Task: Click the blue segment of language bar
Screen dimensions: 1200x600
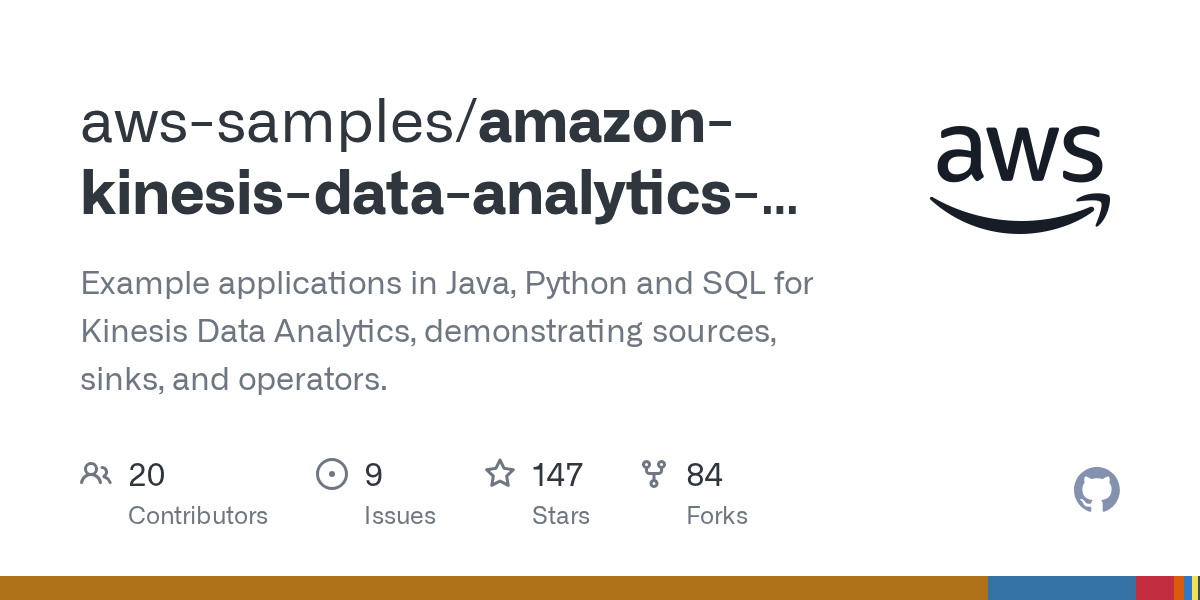Action: click(x=1061, y=588)
